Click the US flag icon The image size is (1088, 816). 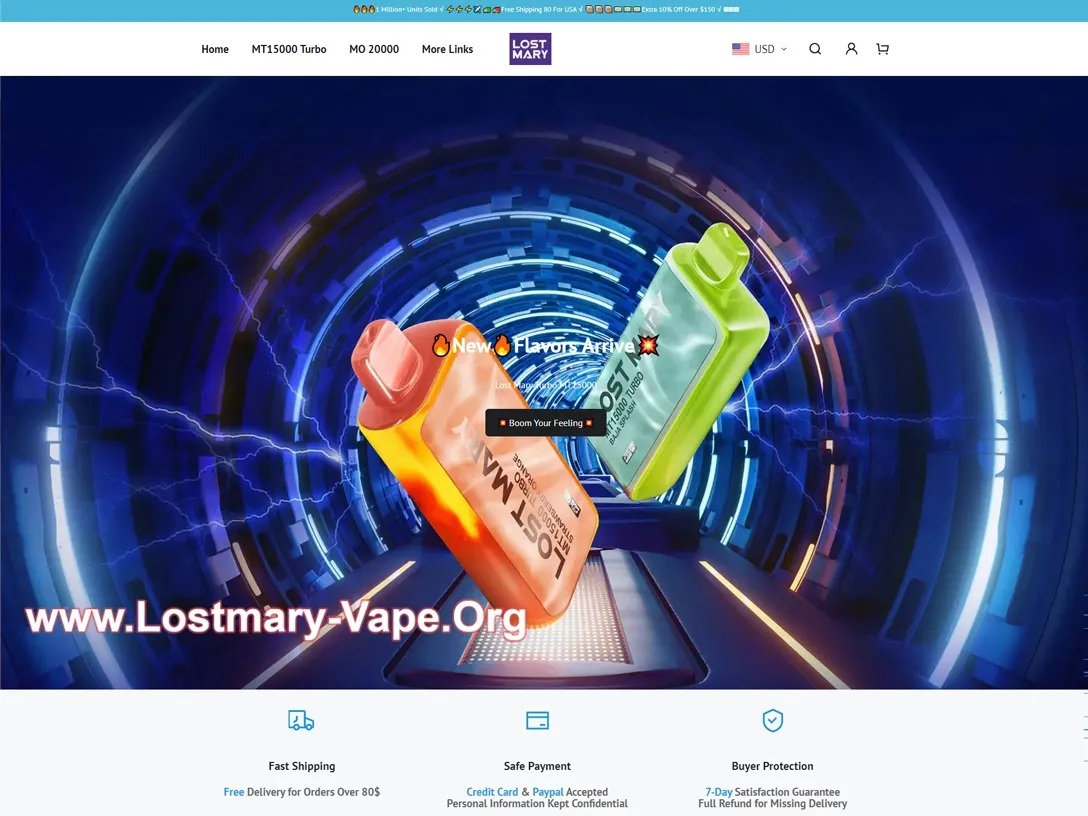coord(740,49)
